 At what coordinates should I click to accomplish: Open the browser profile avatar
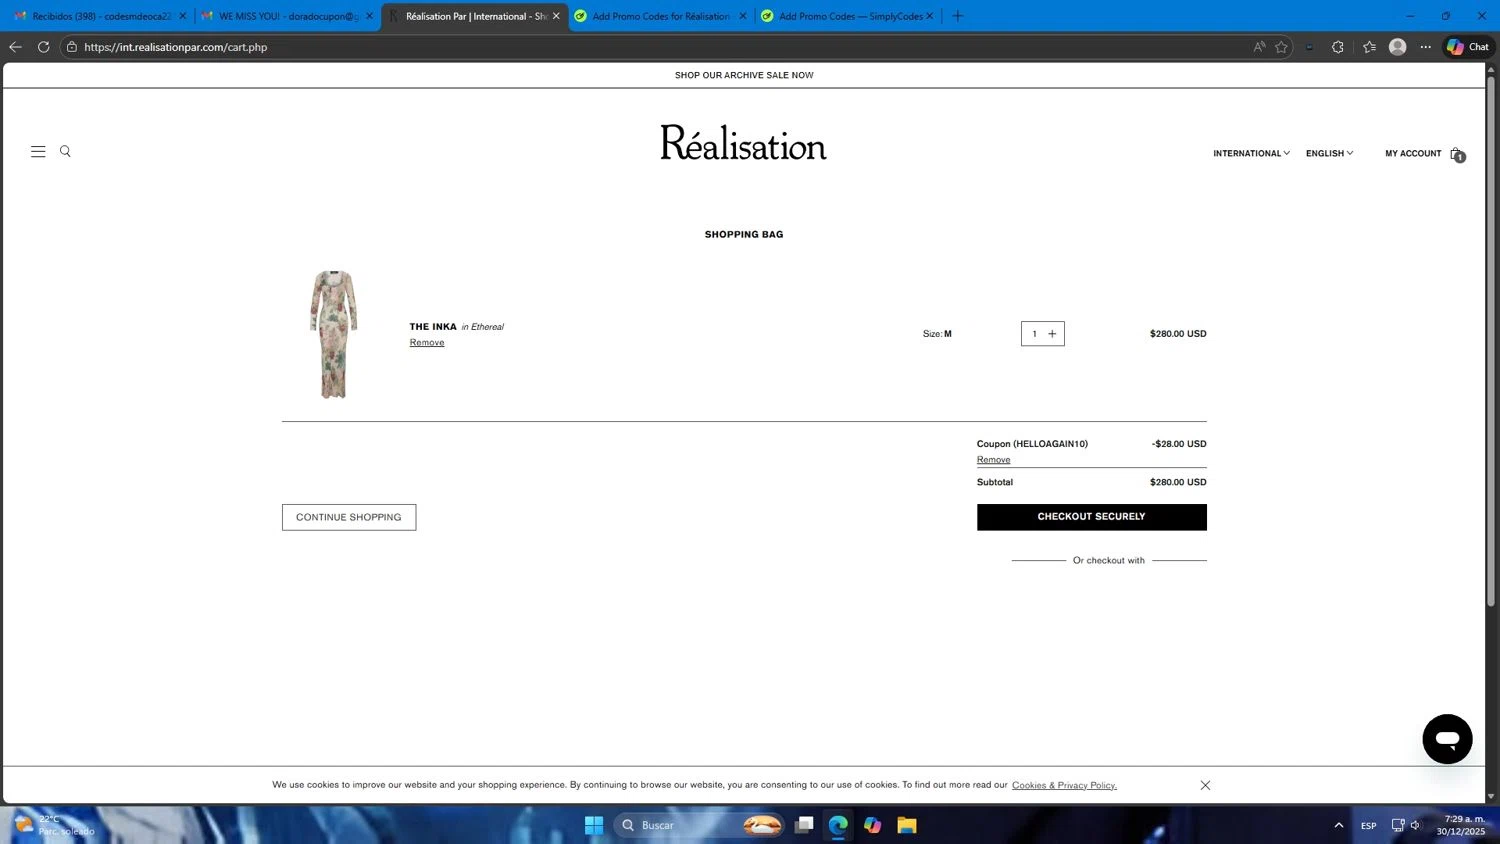point(1398,47)
